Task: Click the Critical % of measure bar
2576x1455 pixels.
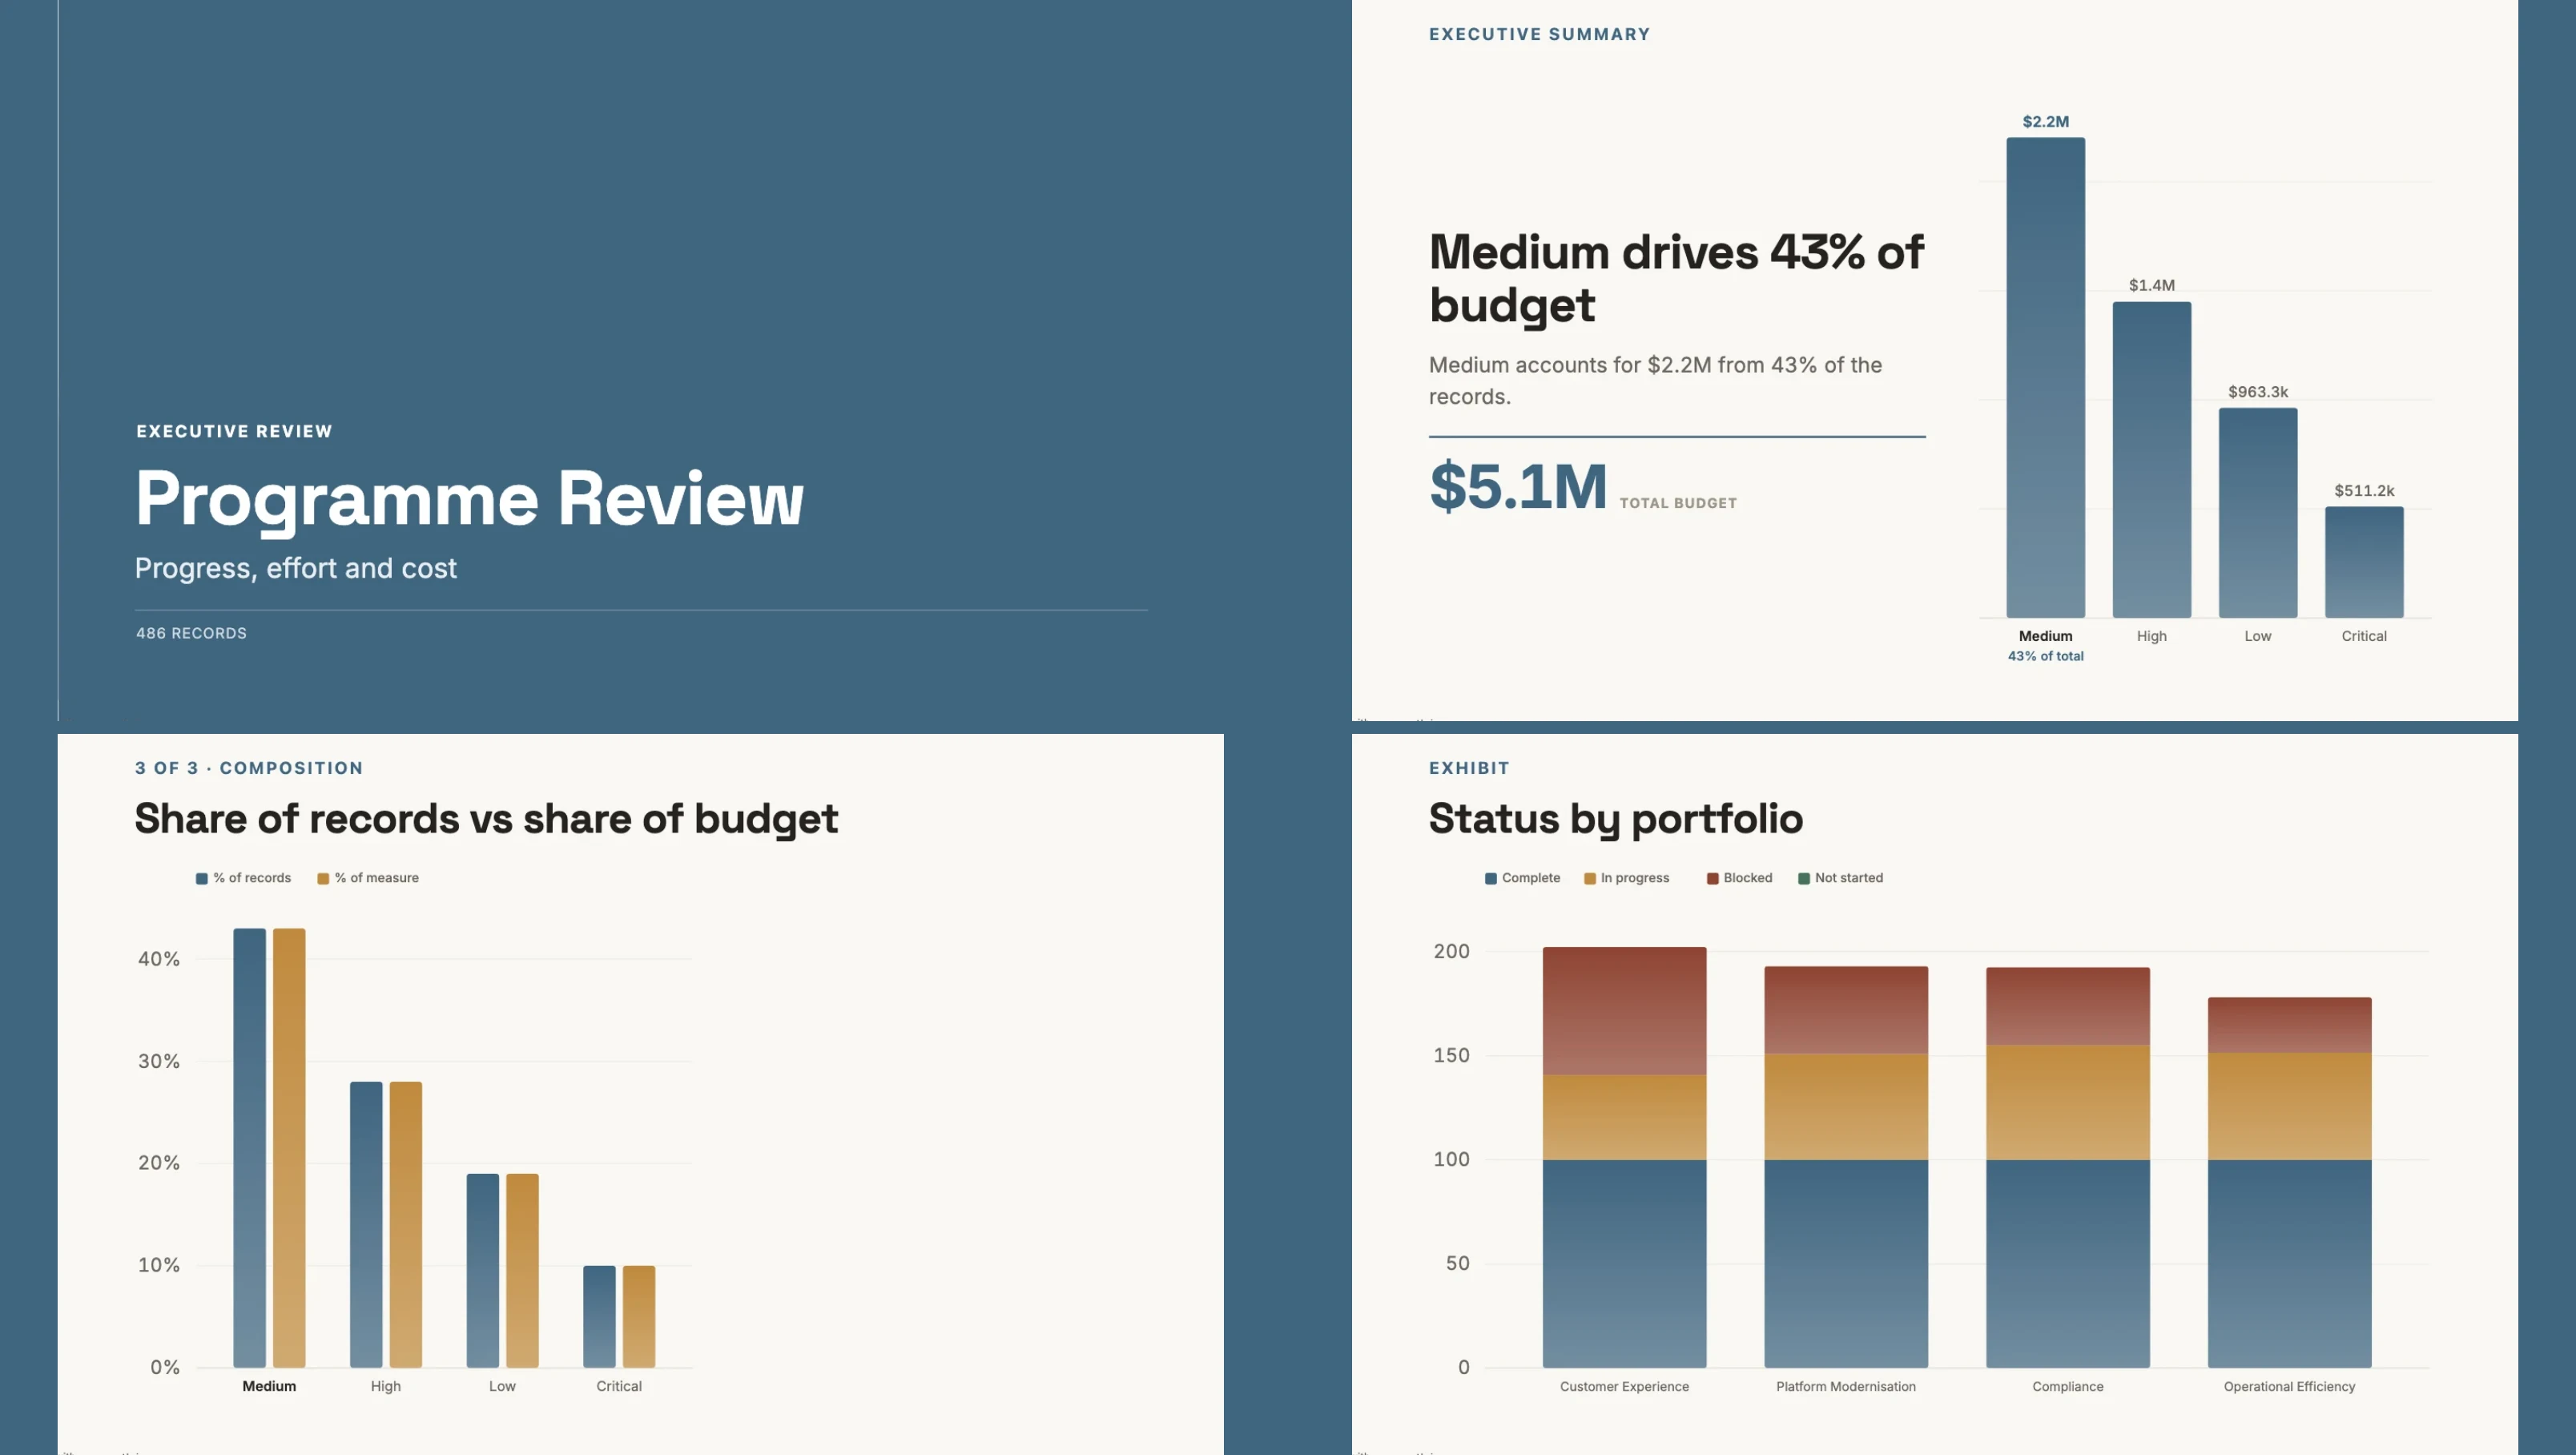Action: pos(638,1316)
